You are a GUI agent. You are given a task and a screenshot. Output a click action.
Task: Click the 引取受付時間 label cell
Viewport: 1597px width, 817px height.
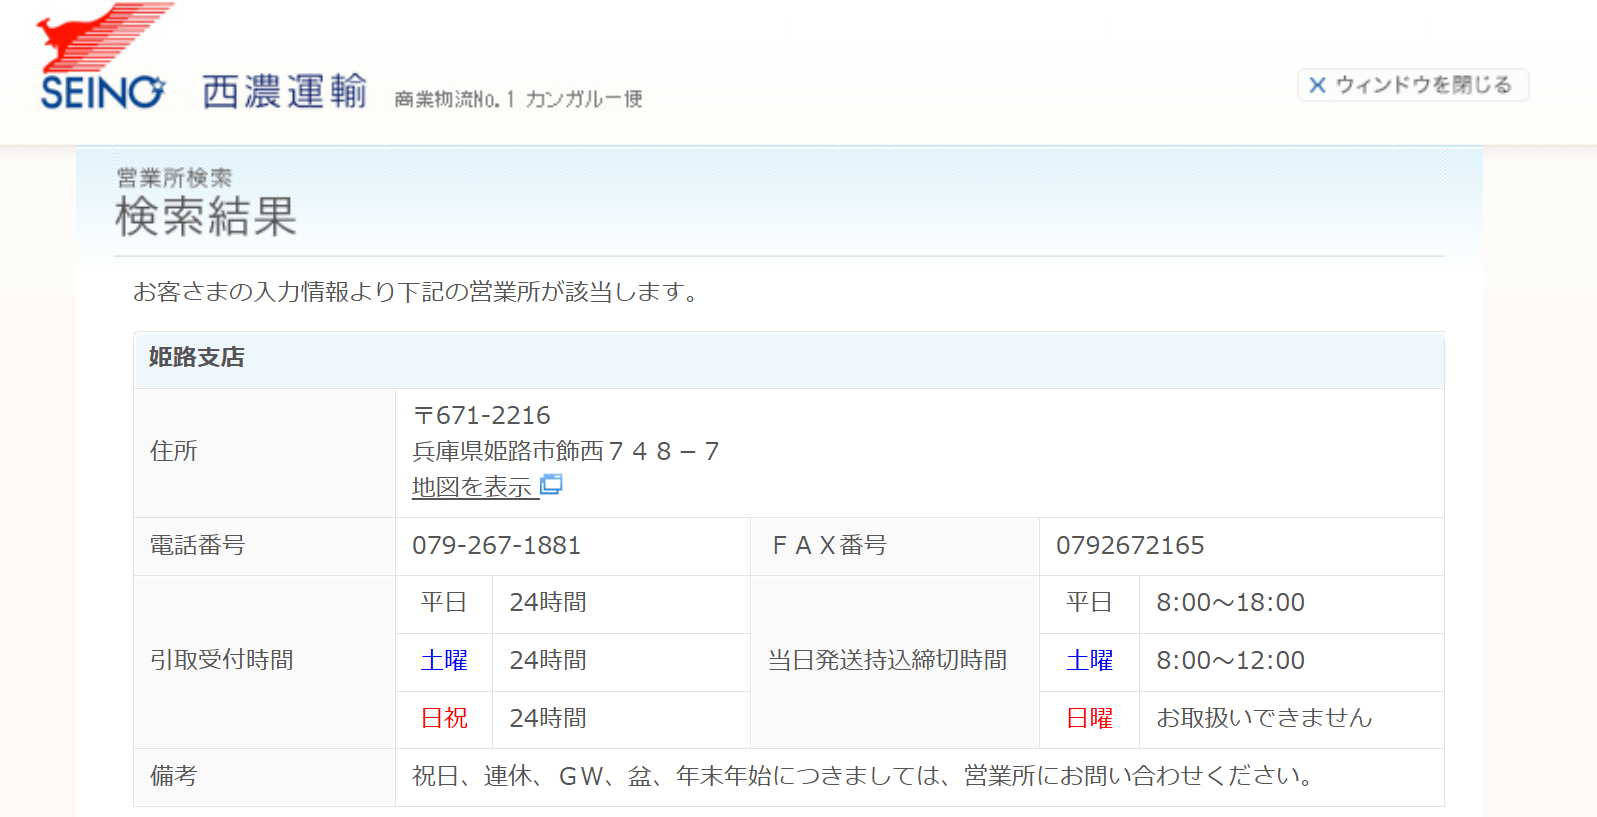(265, 661)
